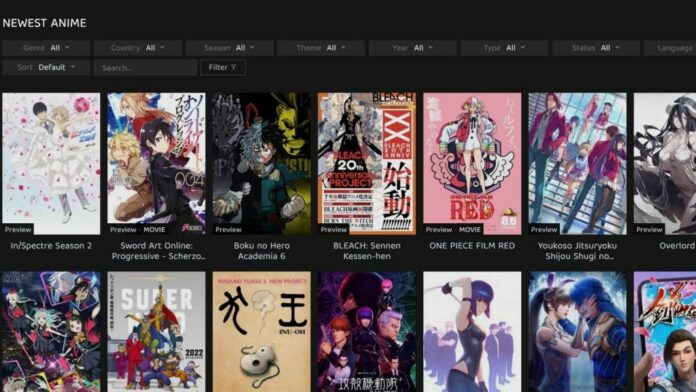This screenshot has width=696, height=392.
Task: Open the Status filter dropdown
Action: [x=596, y=48]
